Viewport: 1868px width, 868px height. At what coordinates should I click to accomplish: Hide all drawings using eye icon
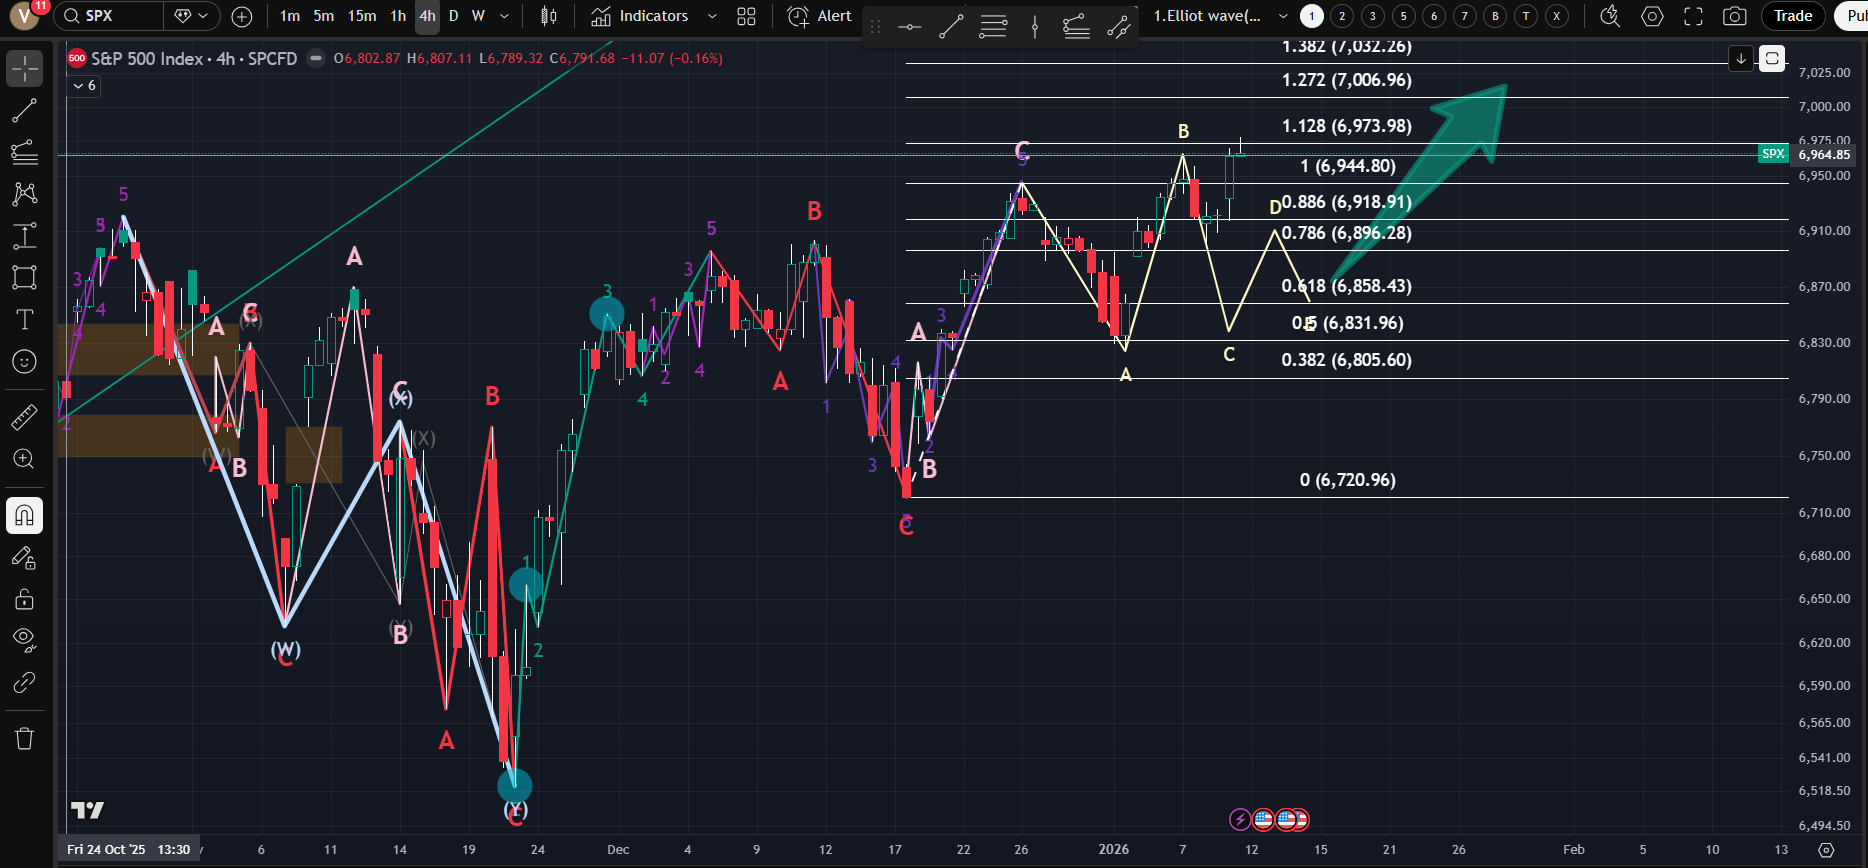pyautogui.click(x=24, y=639)
